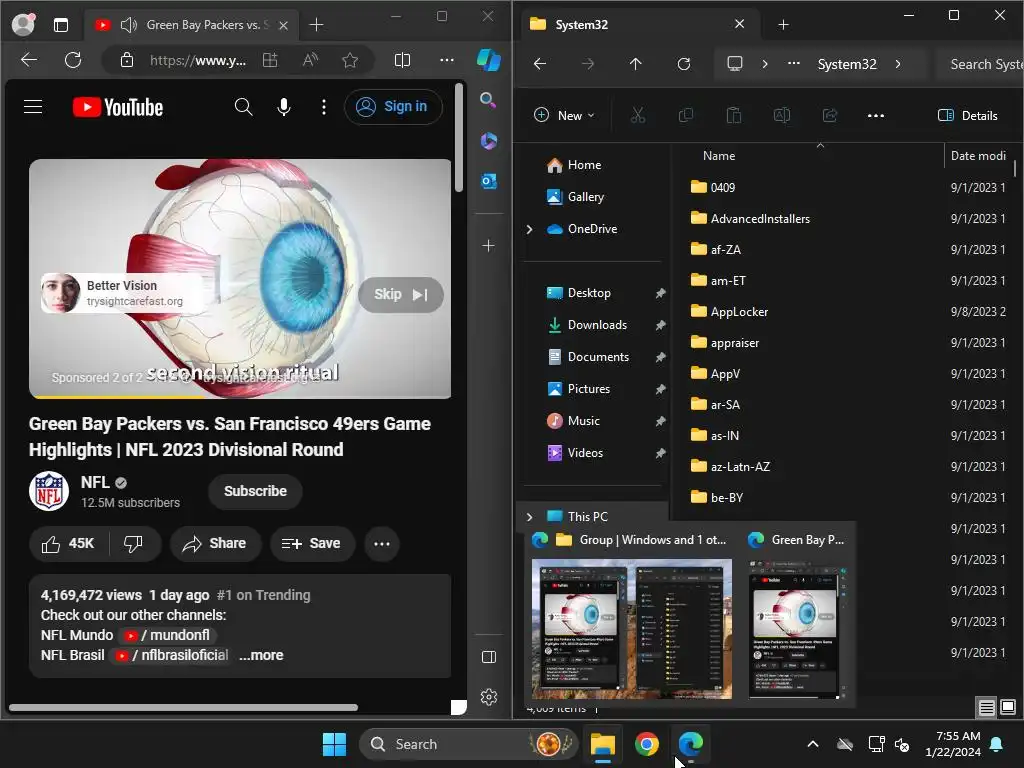Open Outlook in Edge sidebar

coord(488,180)
